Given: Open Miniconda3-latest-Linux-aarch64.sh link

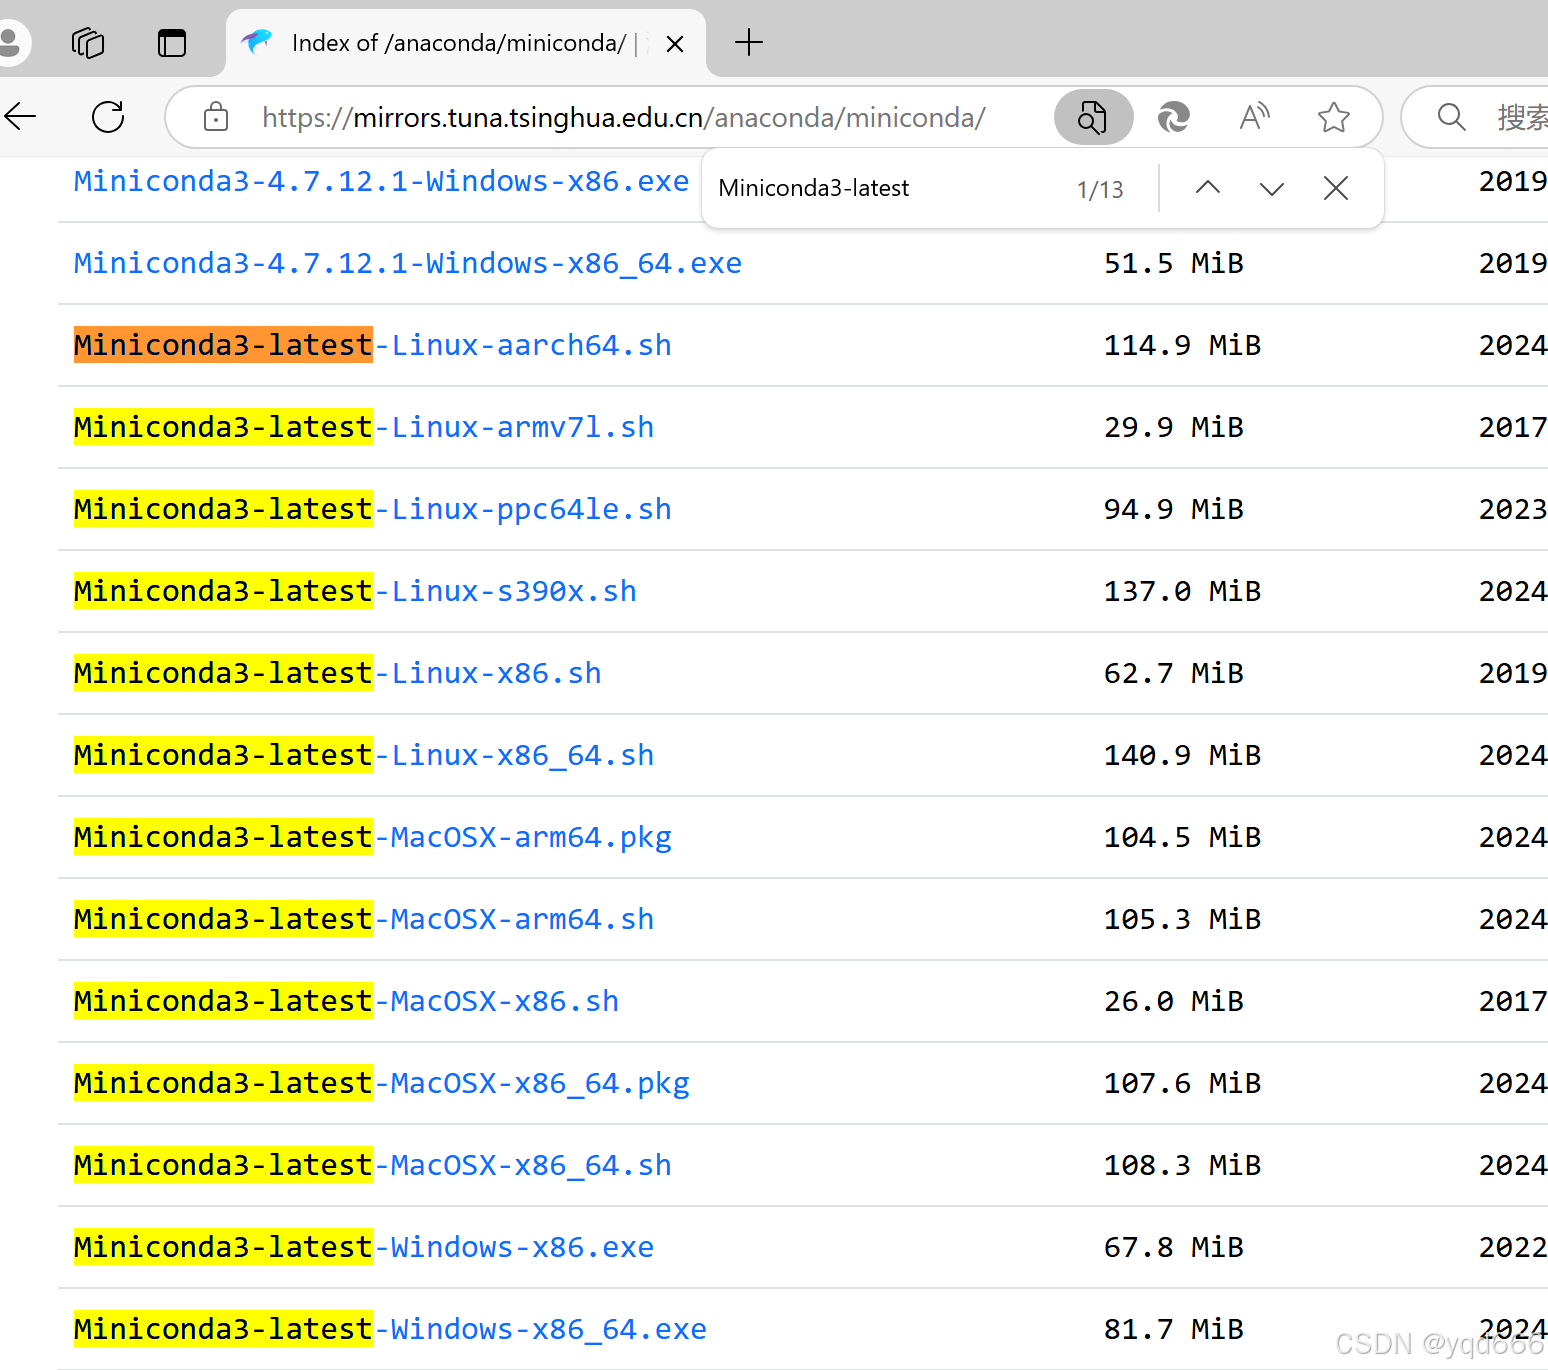Looking at the screenshot, I should pyautogui.click(x=373, y=345).
